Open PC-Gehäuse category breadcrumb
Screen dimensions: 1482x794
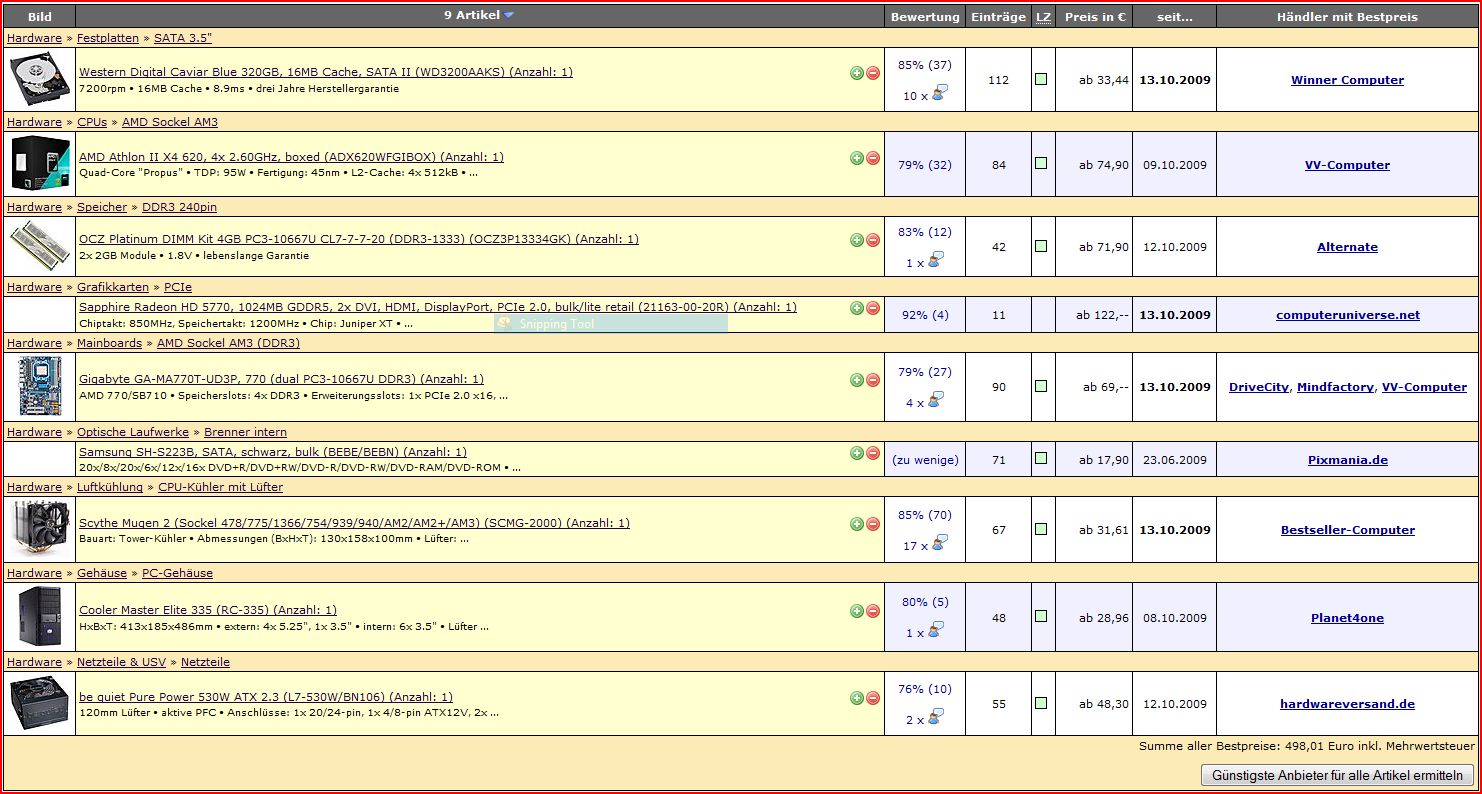177,573
